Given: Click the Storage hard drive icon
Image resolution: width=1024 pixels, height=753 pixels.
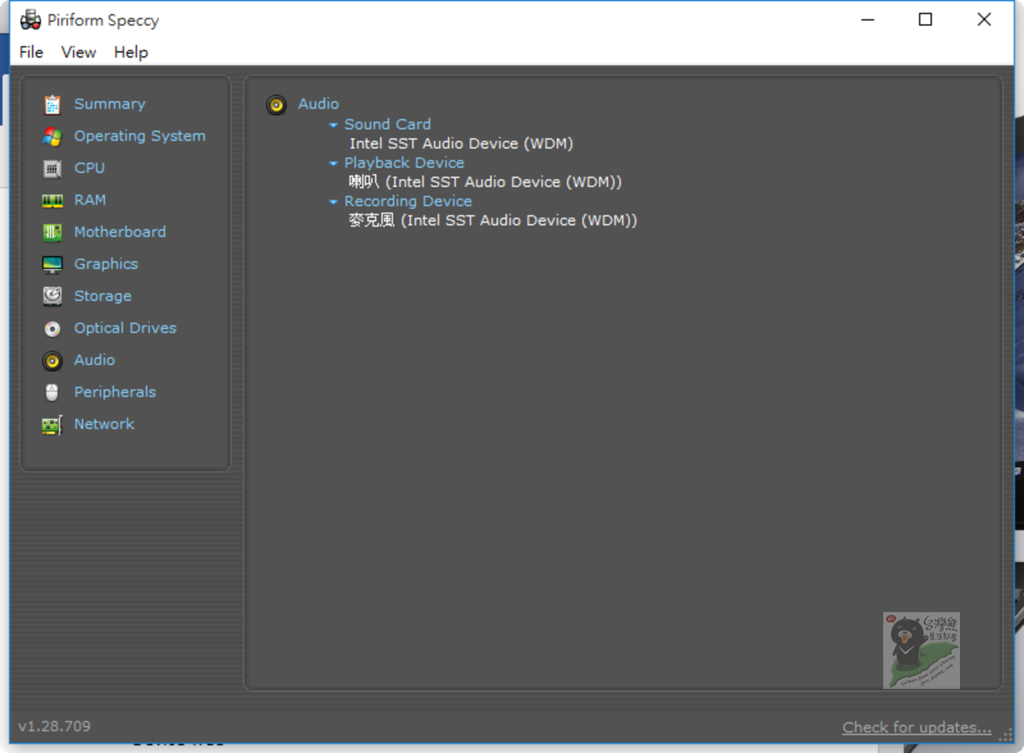Looking at the screenshot, I should (52, 296).
